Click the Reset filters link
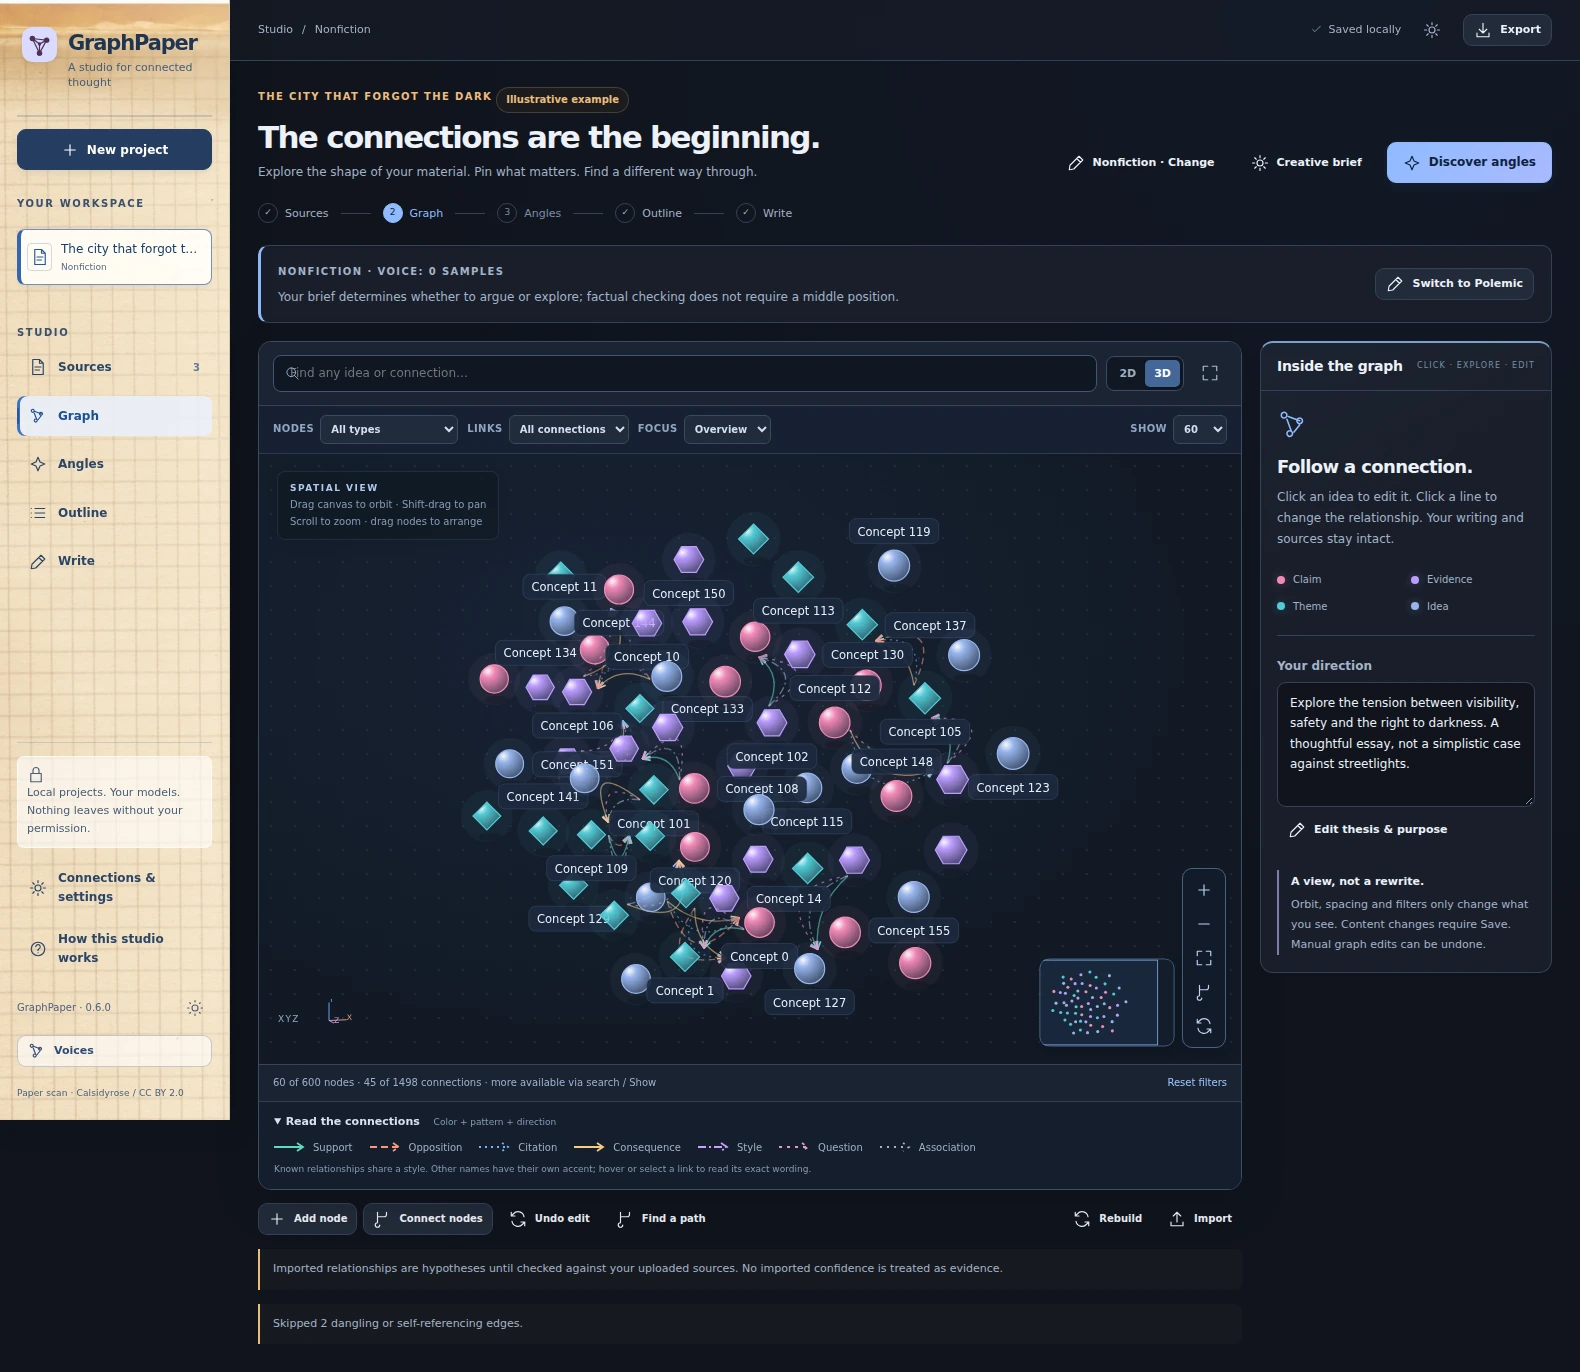 pyautogui.click(x=1197, y=1083)
